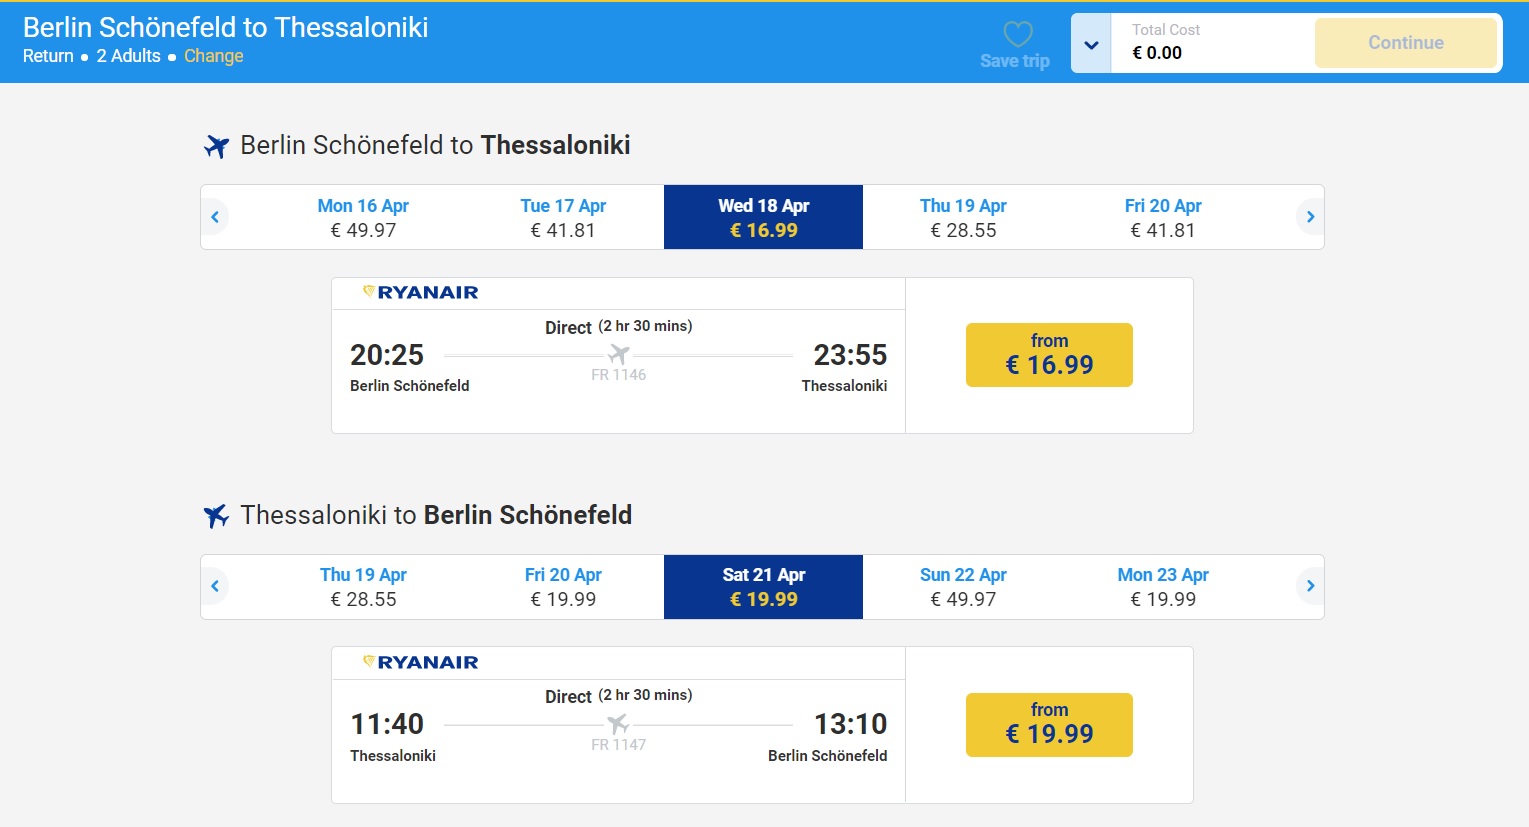
Task: Click plane icon above FR 1146
Action: [x=619, y=354]
